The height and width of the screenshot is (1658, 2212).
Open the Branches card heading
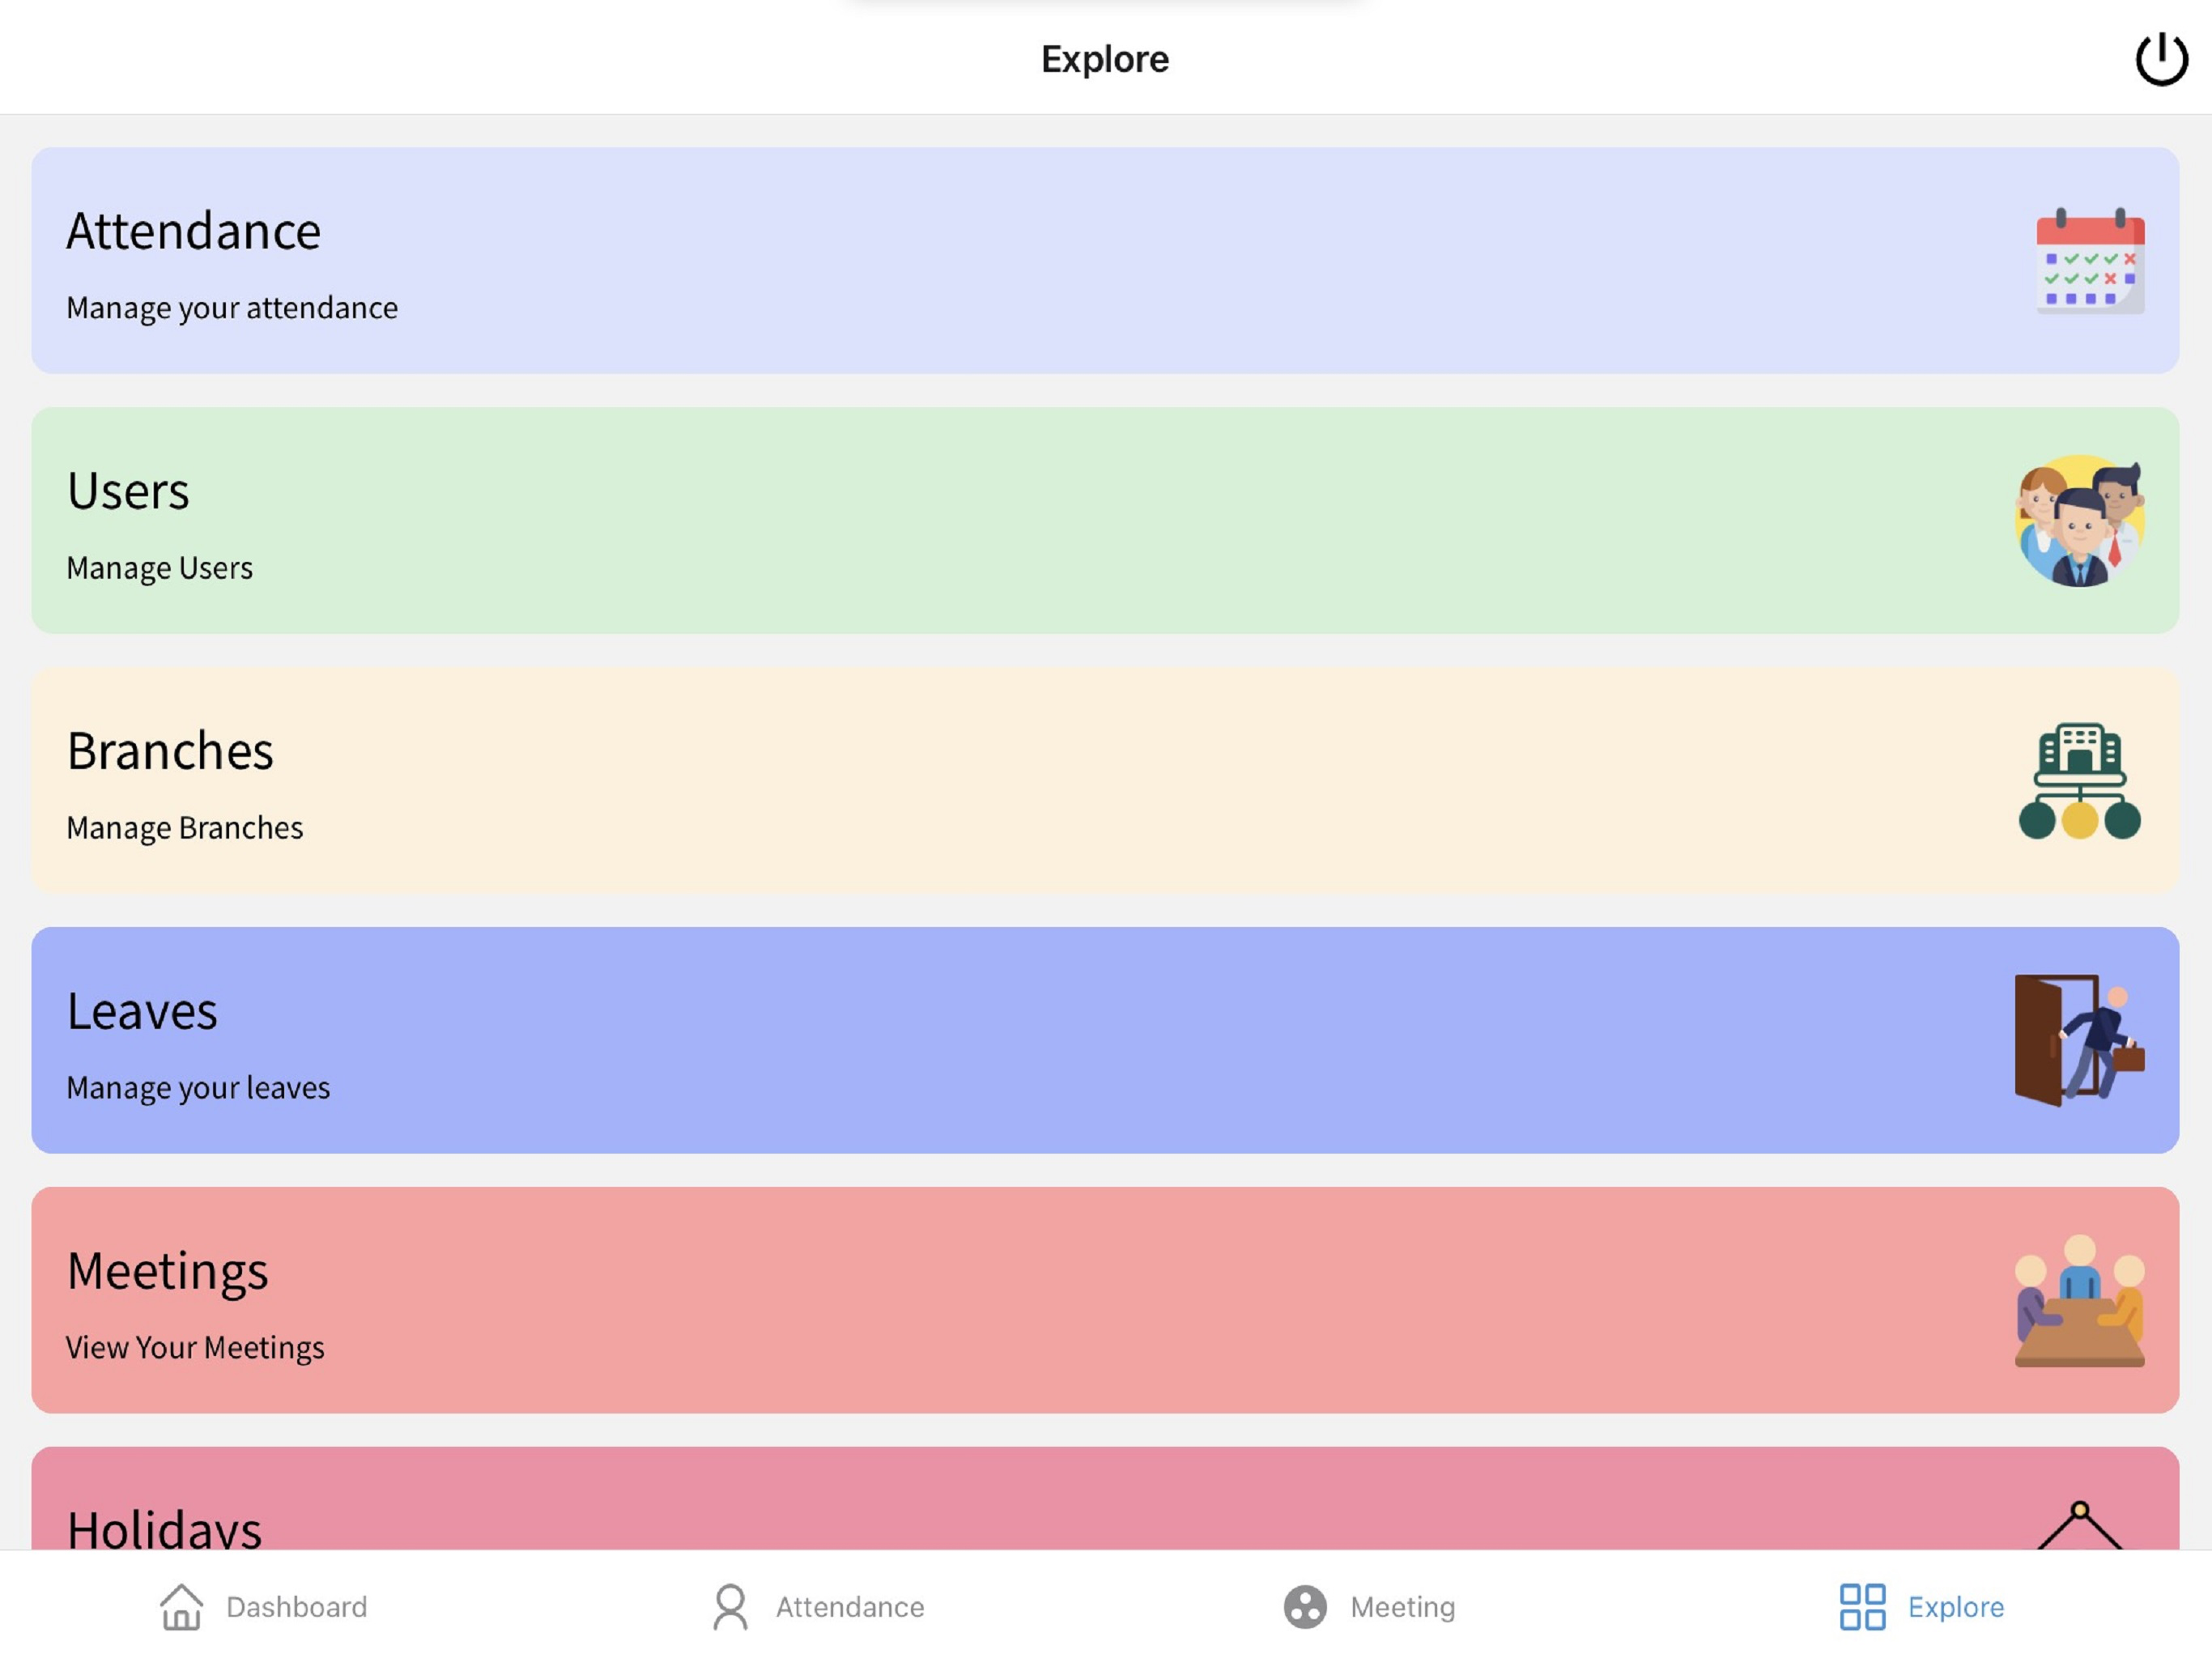tap(170, 751)
